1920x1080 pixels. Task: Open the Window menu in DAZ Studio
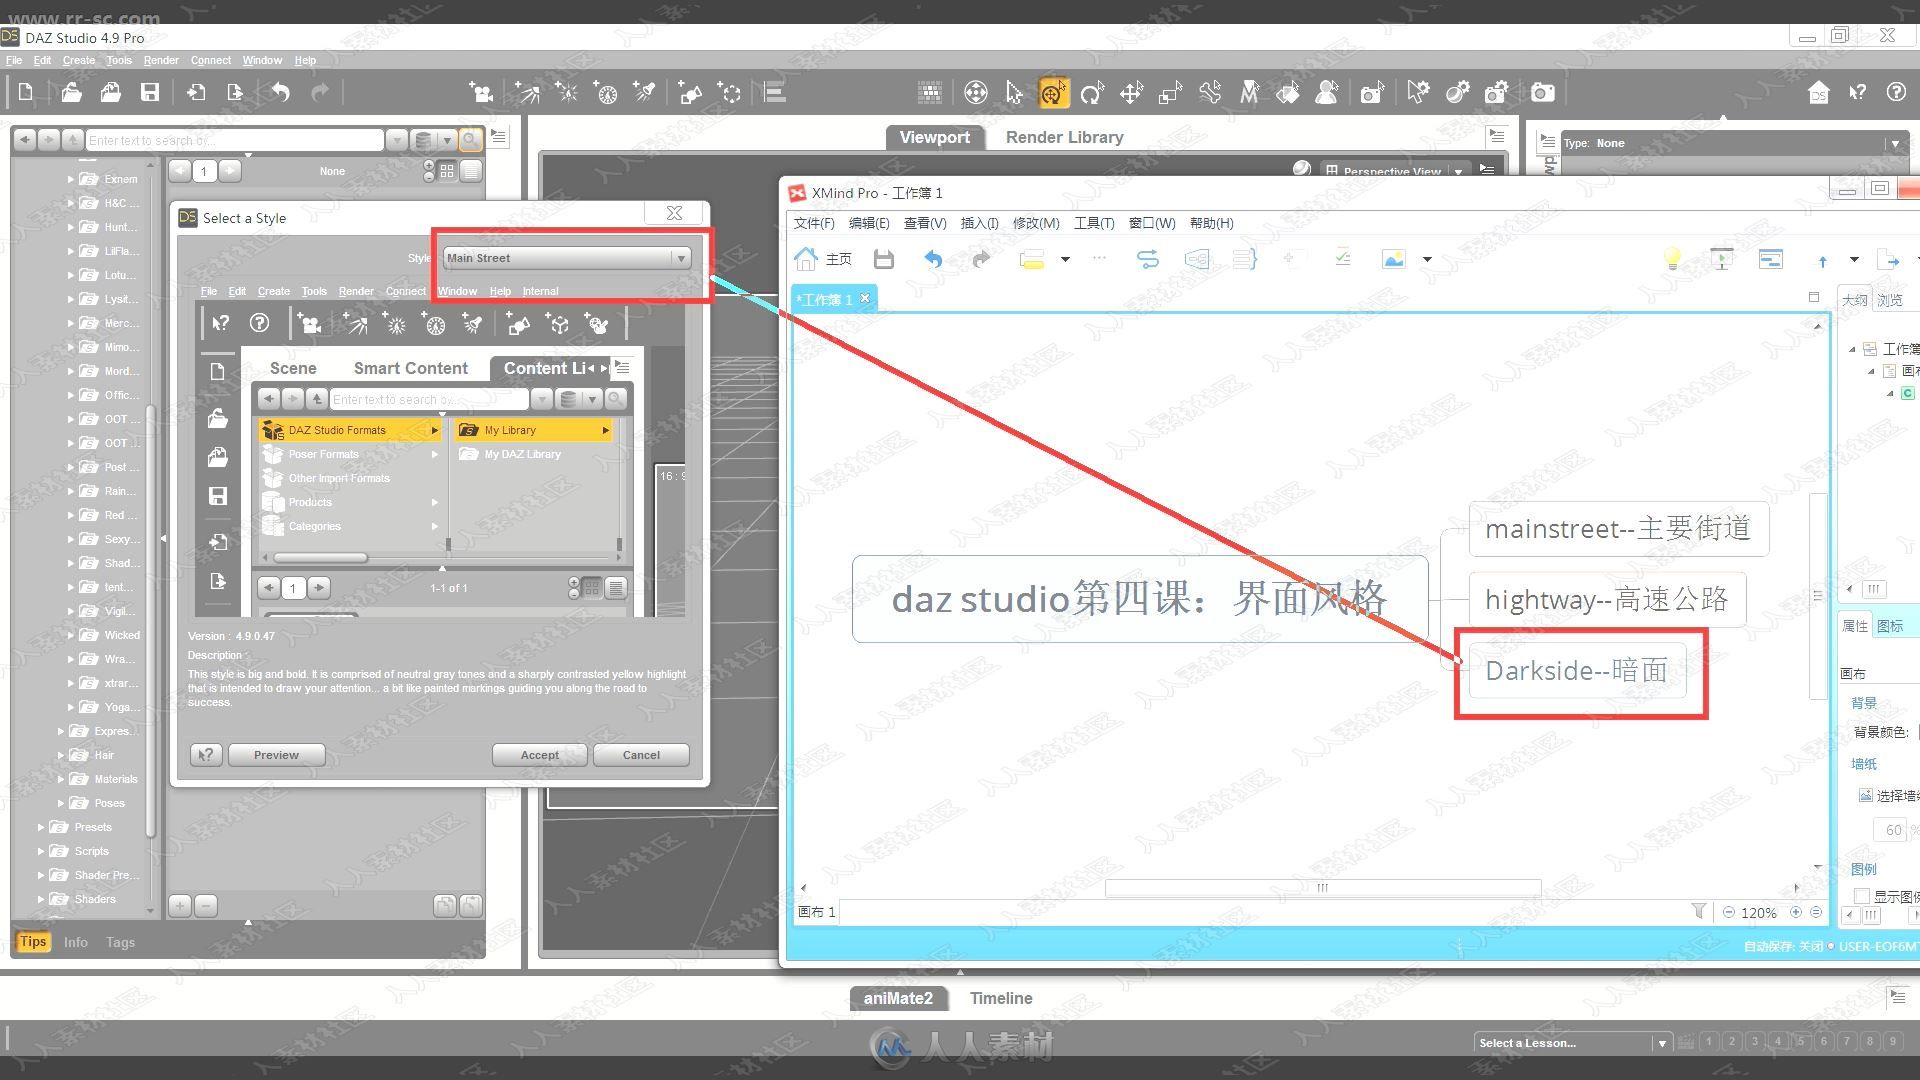262,61
